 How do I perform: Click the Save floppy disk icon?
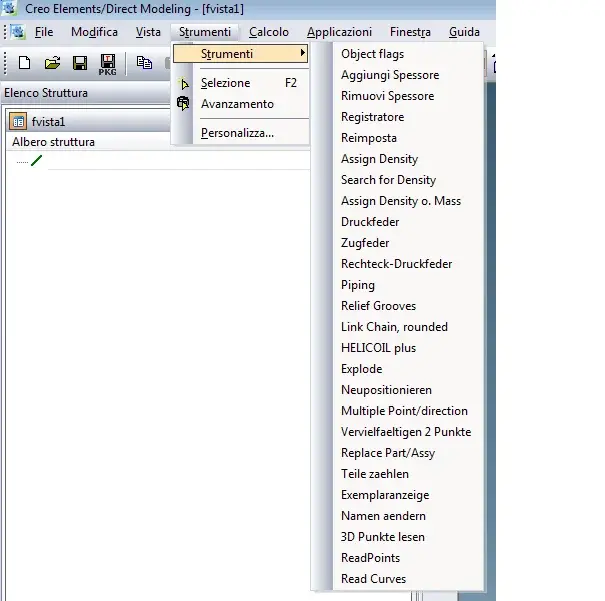80,63
